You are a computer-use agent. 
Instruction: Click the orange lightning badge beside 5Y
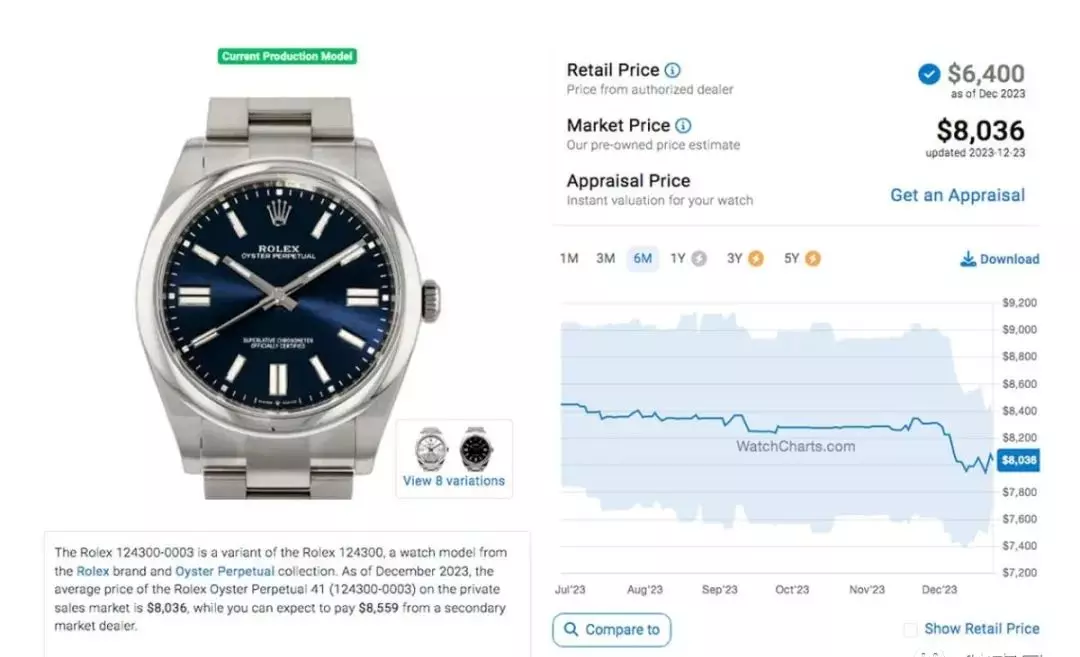point(813,258)
